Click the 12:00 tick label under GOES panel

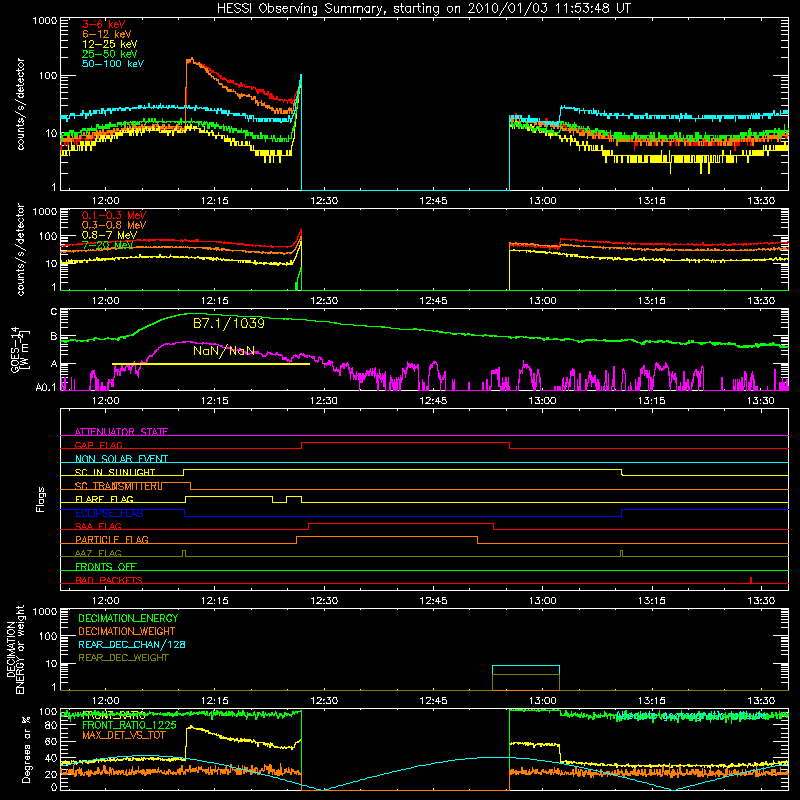(106, 401)
